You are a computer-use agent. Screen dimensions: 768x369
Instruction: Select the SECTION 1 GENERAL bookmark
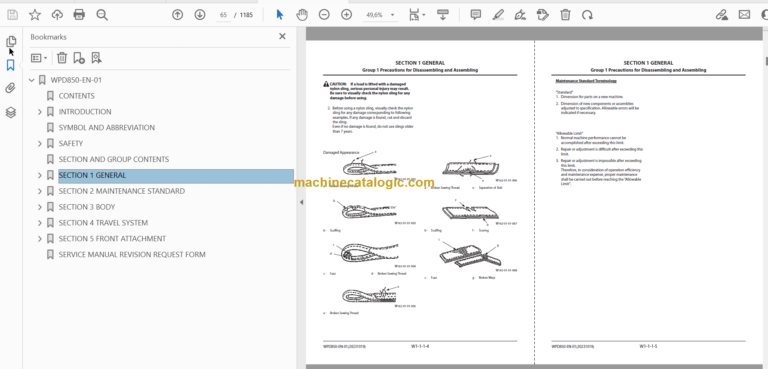click(x=92, y=175)
